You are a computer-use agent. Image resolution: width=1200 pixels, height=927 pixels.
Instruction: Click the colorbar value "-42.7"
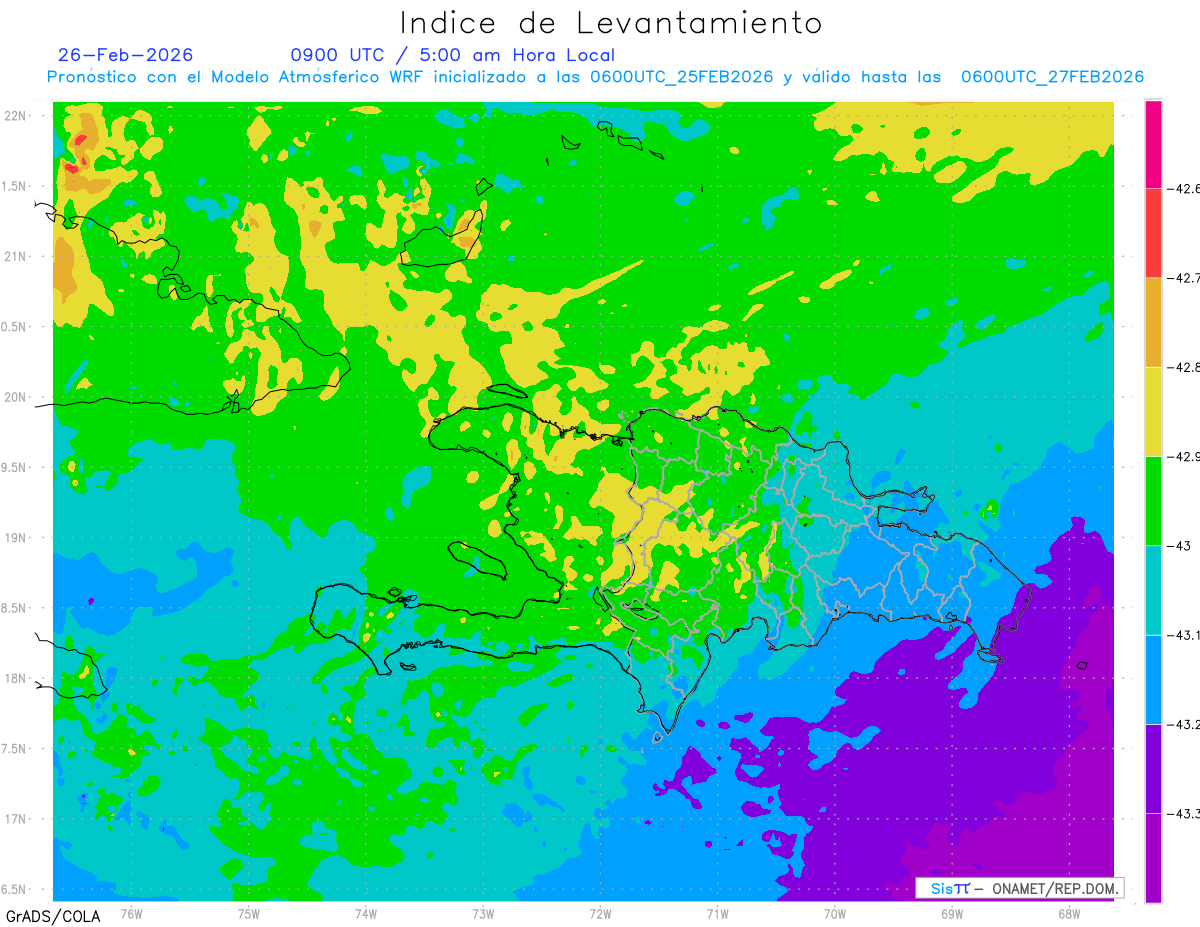[1185, 277]
